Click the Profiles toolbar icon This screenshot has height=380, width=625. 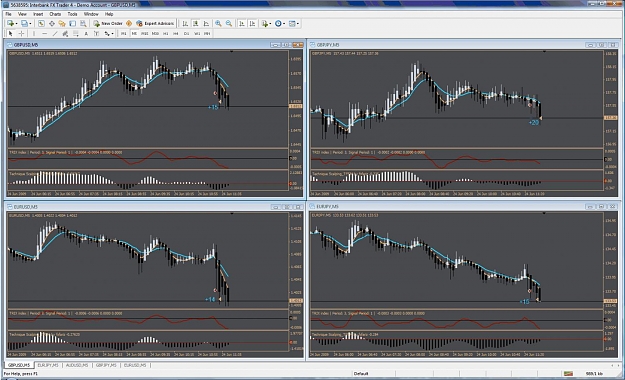click(24, 24)
